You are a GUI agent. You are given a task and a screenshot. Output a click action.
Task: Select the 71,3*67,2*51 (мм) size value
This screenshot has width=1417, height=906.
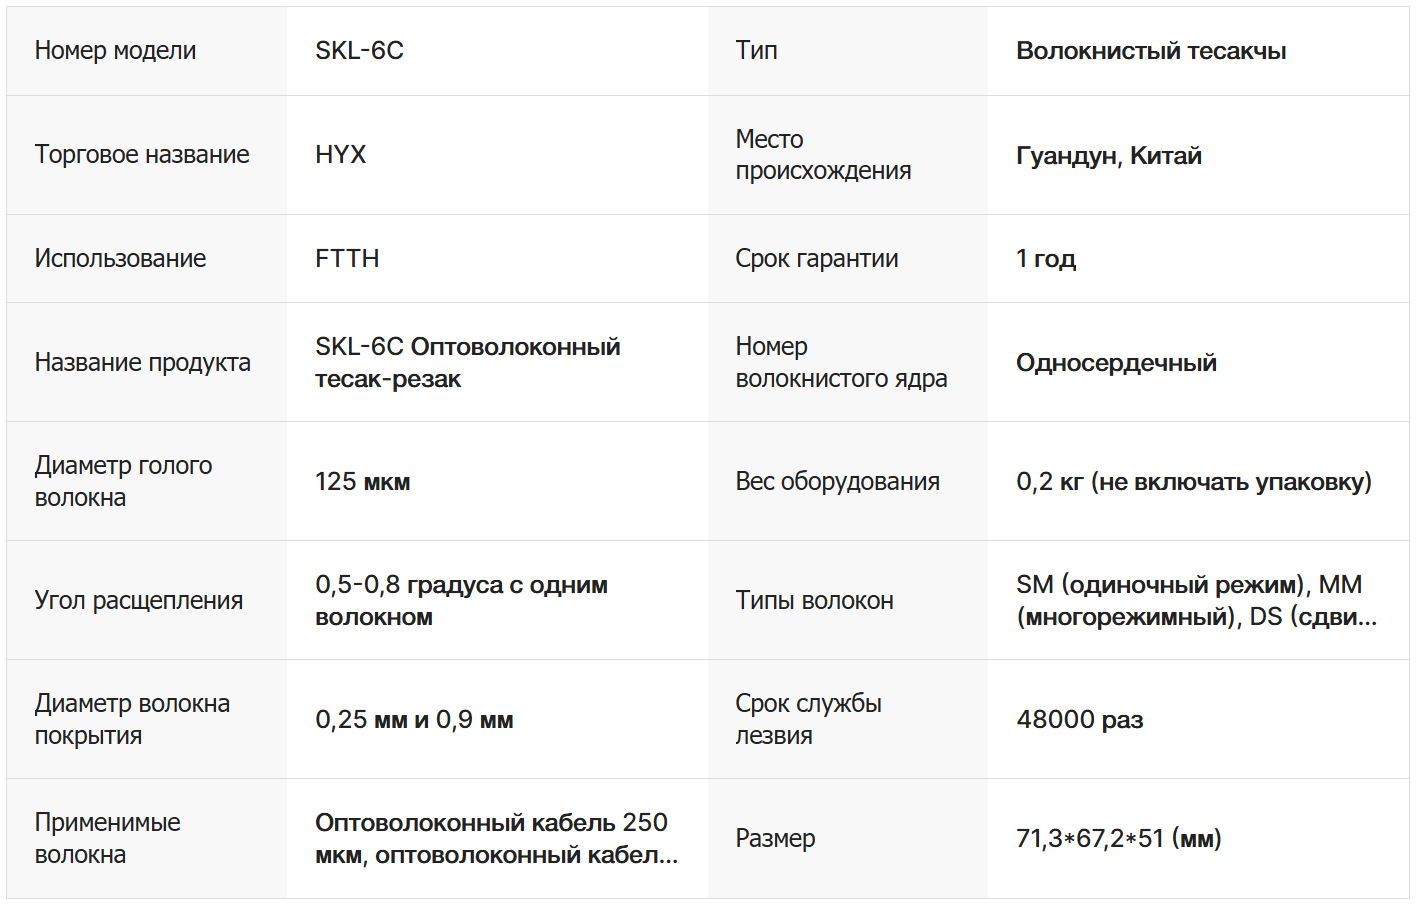1118,839
